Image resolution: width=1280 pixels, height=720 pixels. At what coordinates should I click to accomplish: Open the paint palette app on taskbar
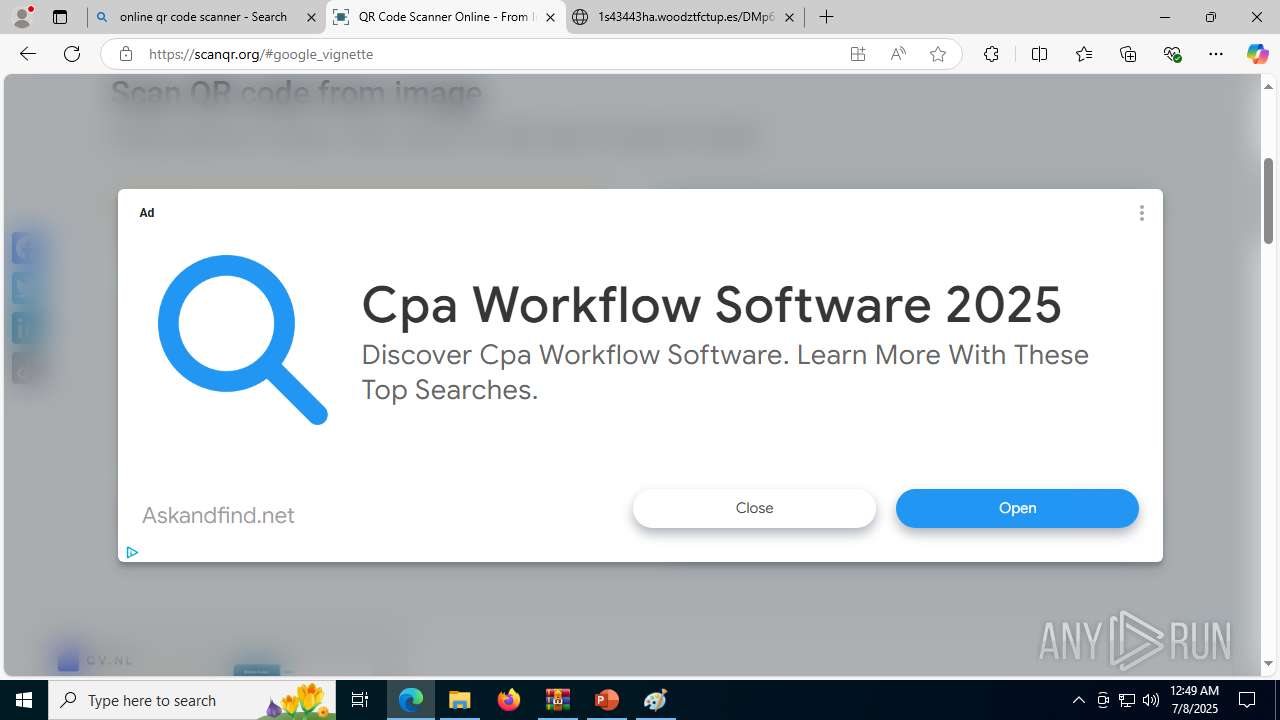[x=655, y=700]
